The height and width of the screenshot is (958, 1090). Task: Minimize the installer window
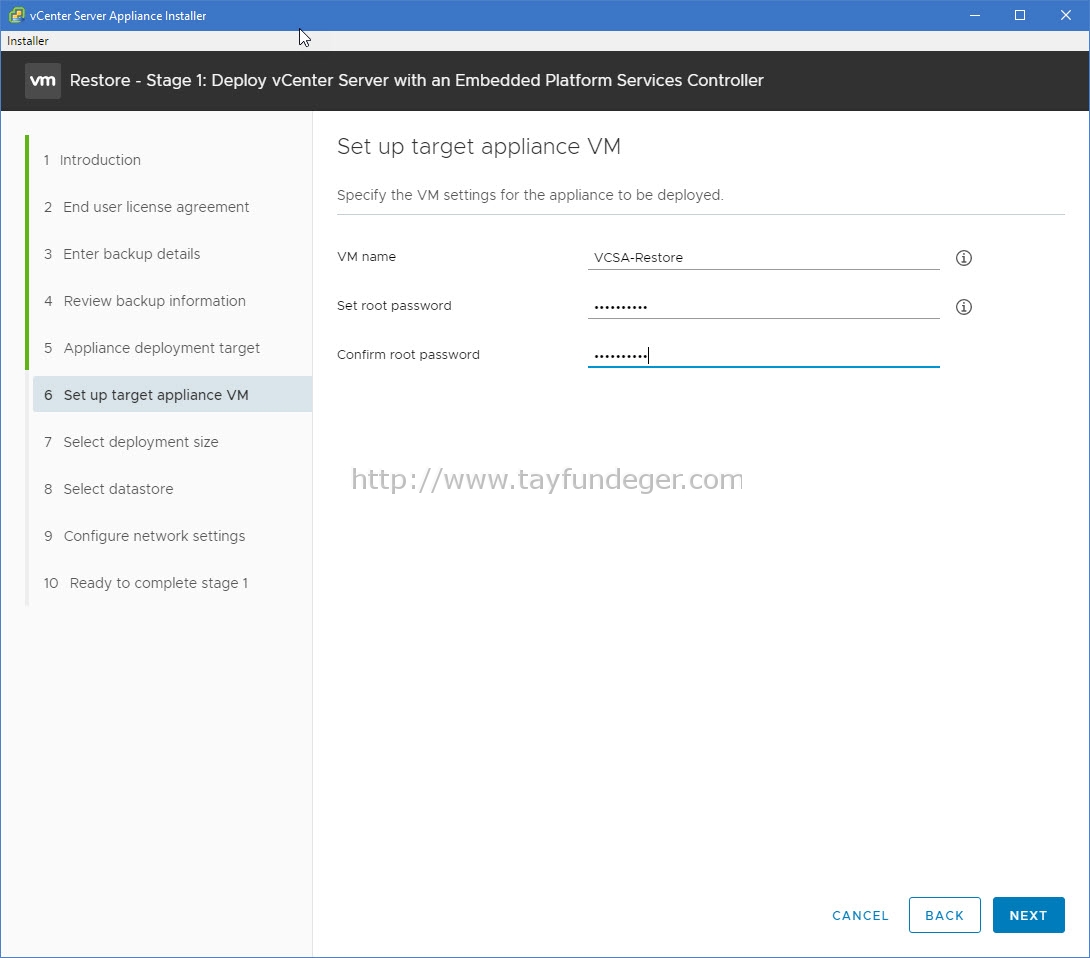975,15
